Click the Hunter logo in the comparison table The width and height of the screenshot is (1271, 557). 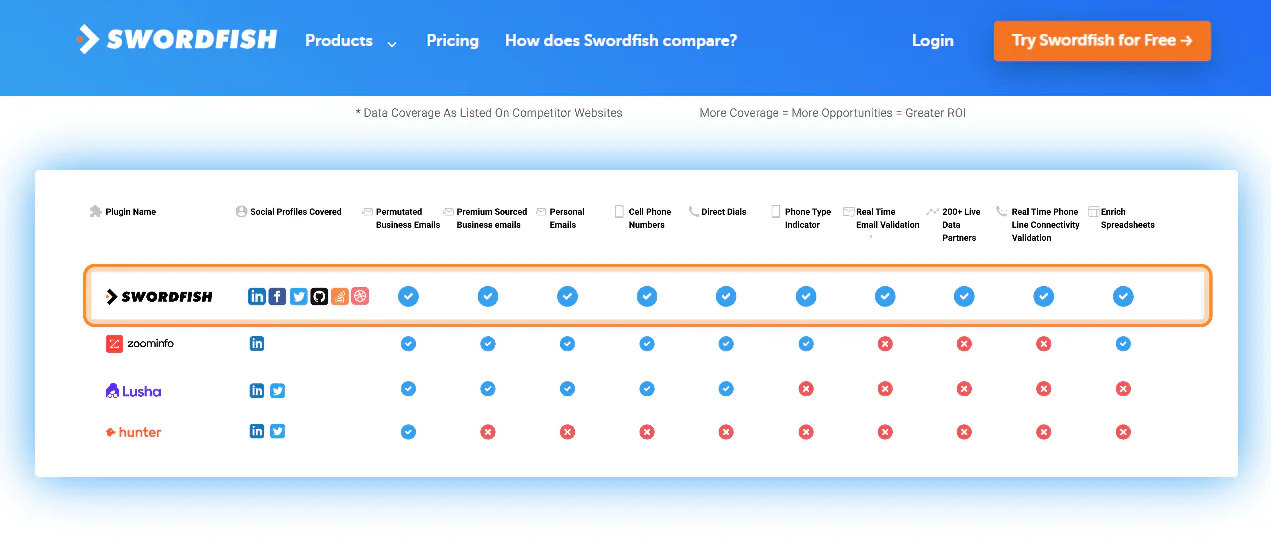tap(133, 432)
